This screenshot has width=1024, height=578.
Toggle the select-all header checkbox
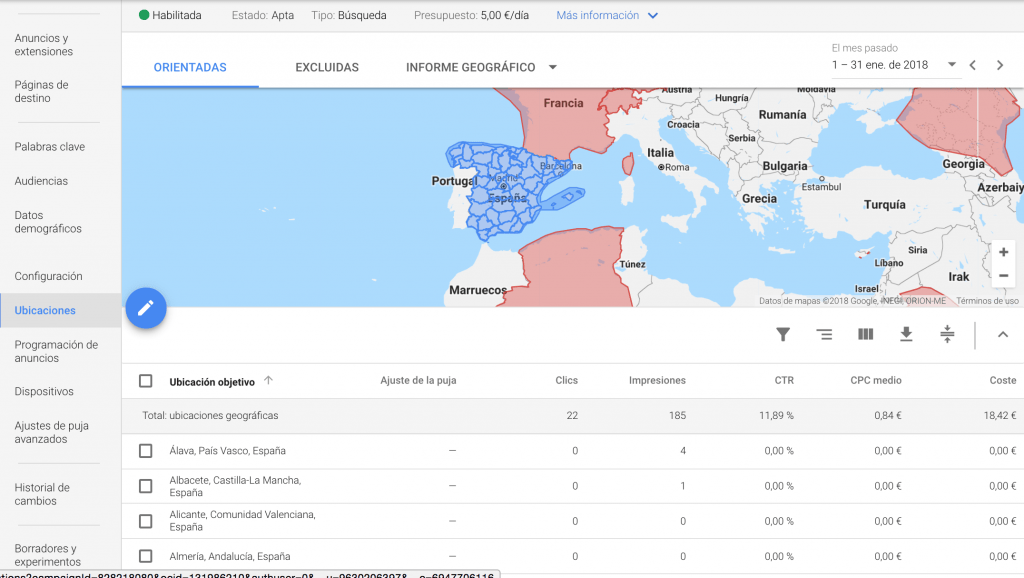tap(146, 381)
